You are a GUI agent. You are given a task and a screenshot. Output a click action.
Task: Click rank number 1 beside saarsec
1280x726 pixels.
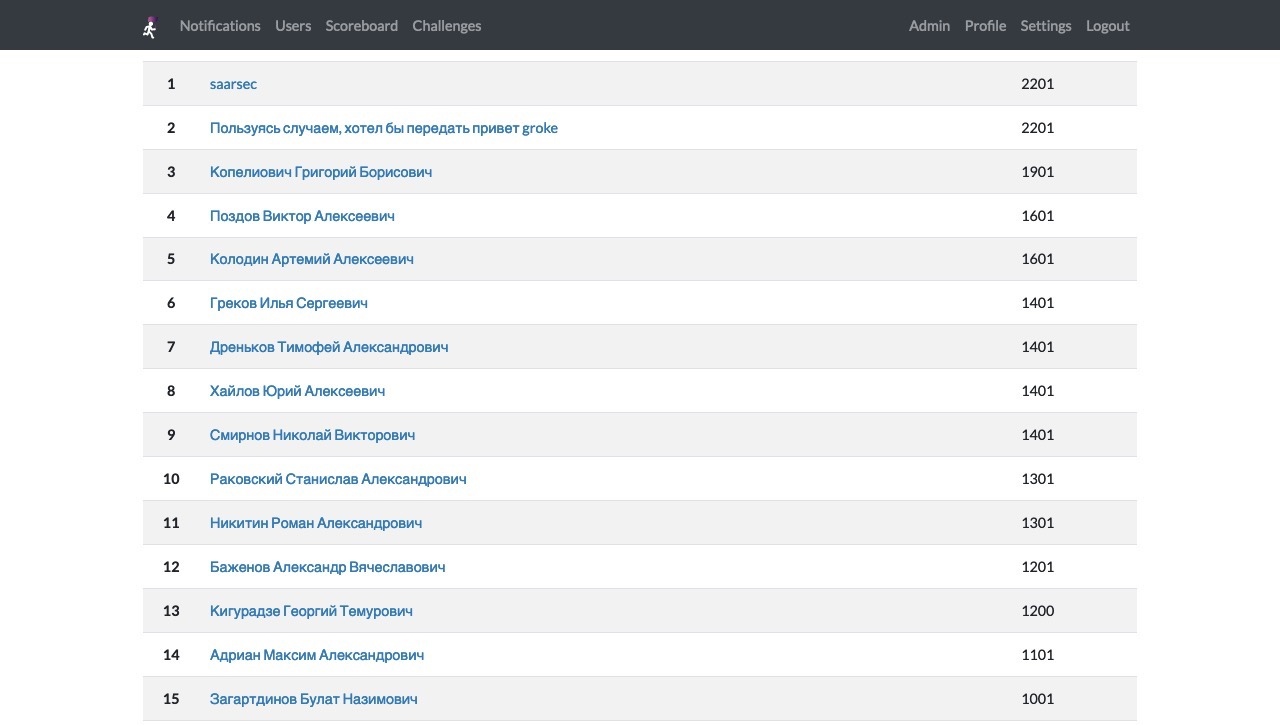[171, 84]
